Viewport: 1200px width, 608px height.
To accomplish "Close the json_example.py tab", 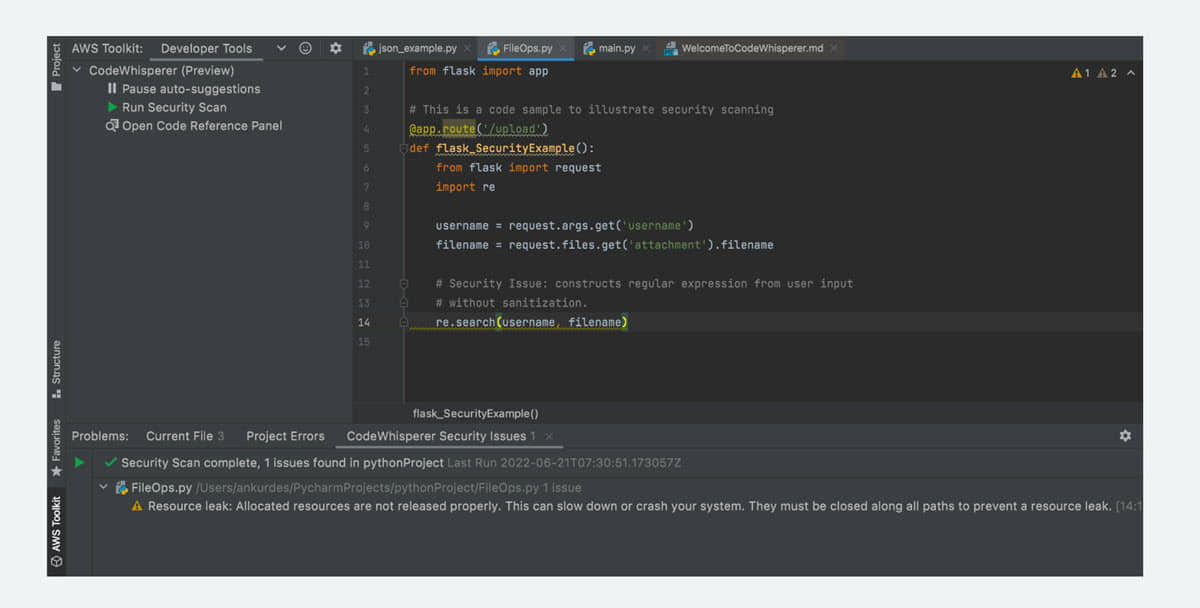I will (467, 48).
